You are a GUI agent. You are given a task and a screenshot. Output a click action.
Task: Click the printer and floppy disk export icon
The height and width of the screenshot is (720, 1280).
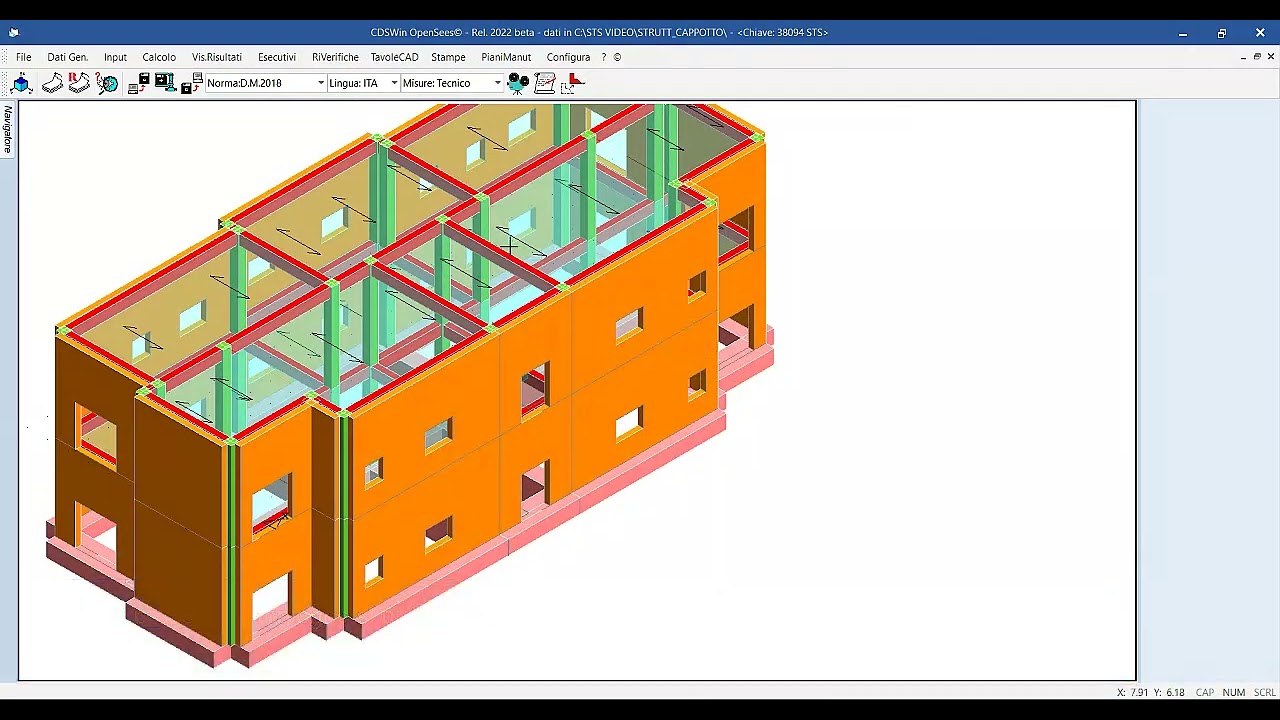click(x=138, y=83)
